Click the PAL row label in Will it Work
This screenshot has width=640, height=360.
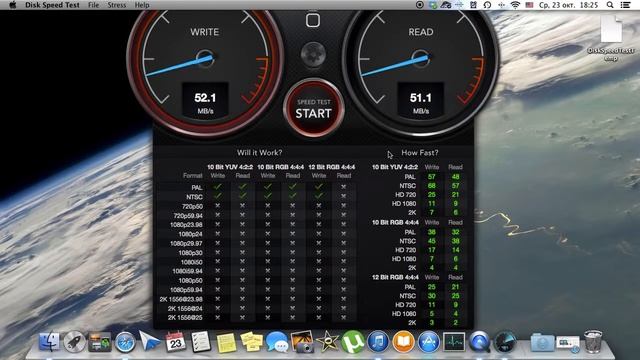197,188
